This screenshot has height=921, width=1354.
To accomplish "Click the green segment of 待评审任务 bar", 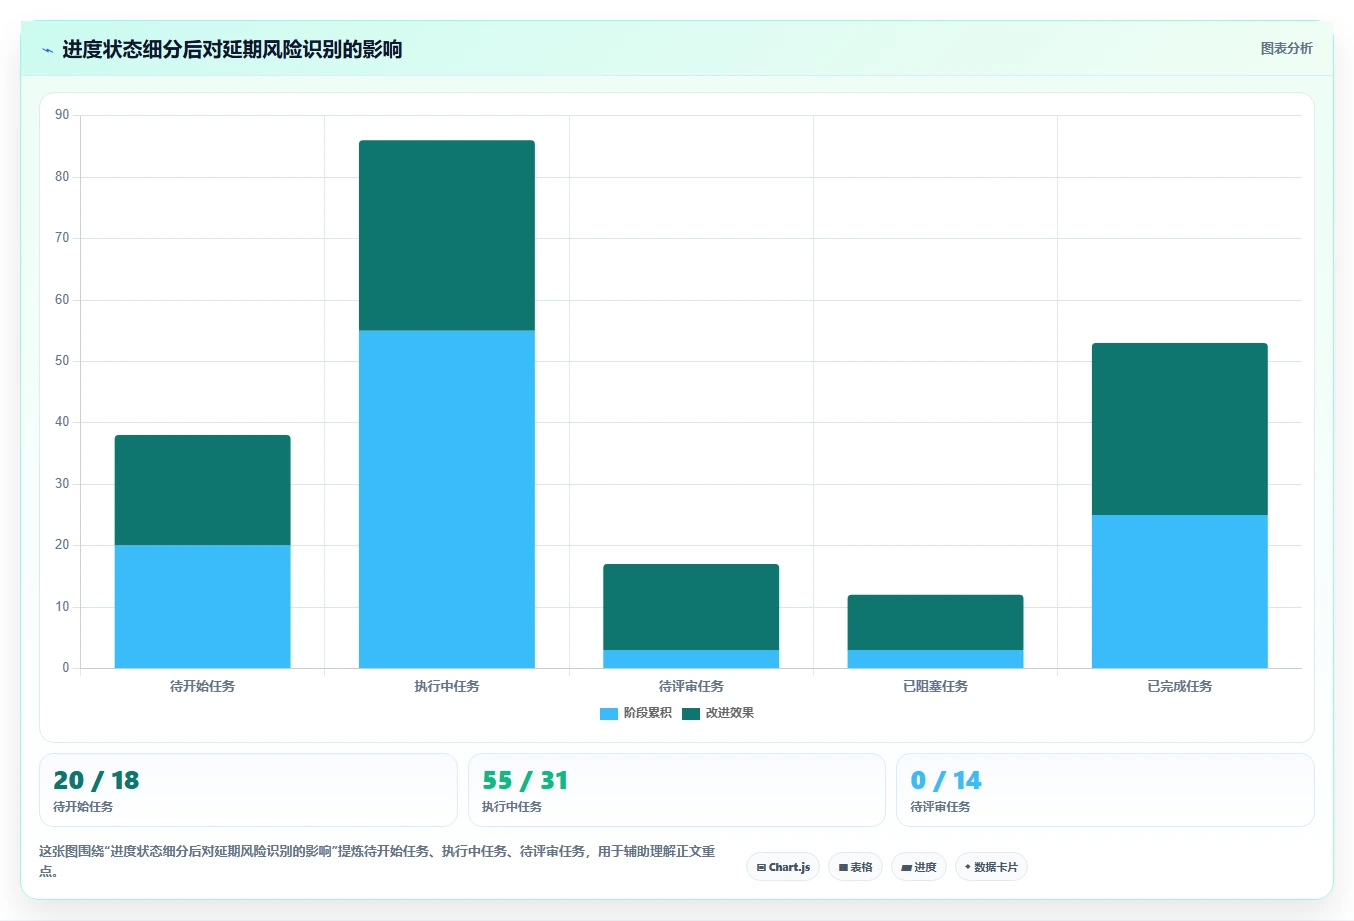I will point(691,607).
